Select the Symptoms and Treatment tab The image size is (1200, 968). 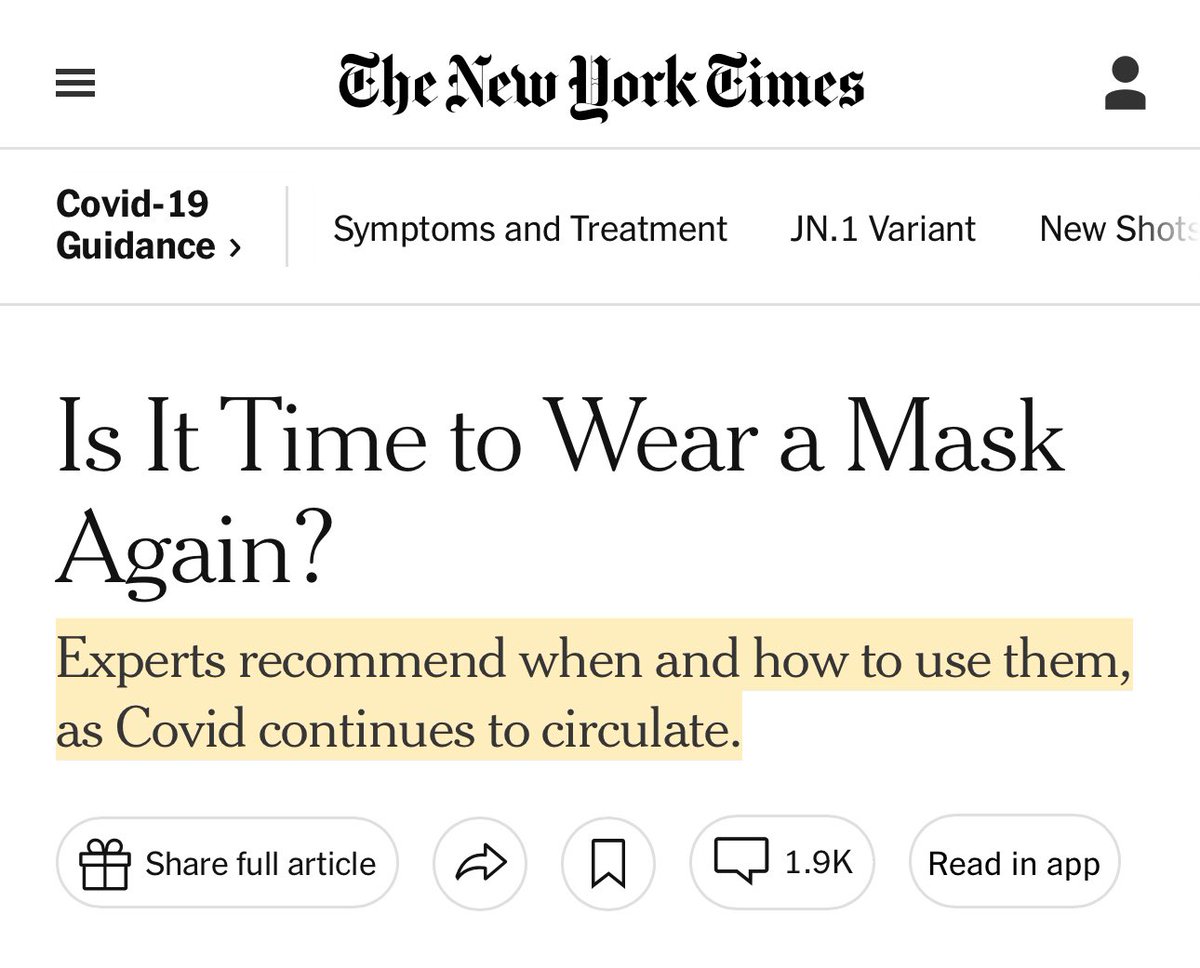click(x=529, y=229)
